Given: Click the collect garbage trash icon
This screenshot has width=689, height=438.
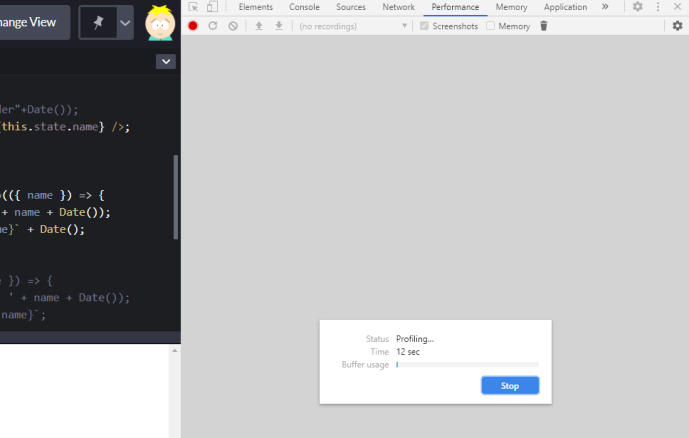Looking at the screenshot, I should (x=544, y=26).
